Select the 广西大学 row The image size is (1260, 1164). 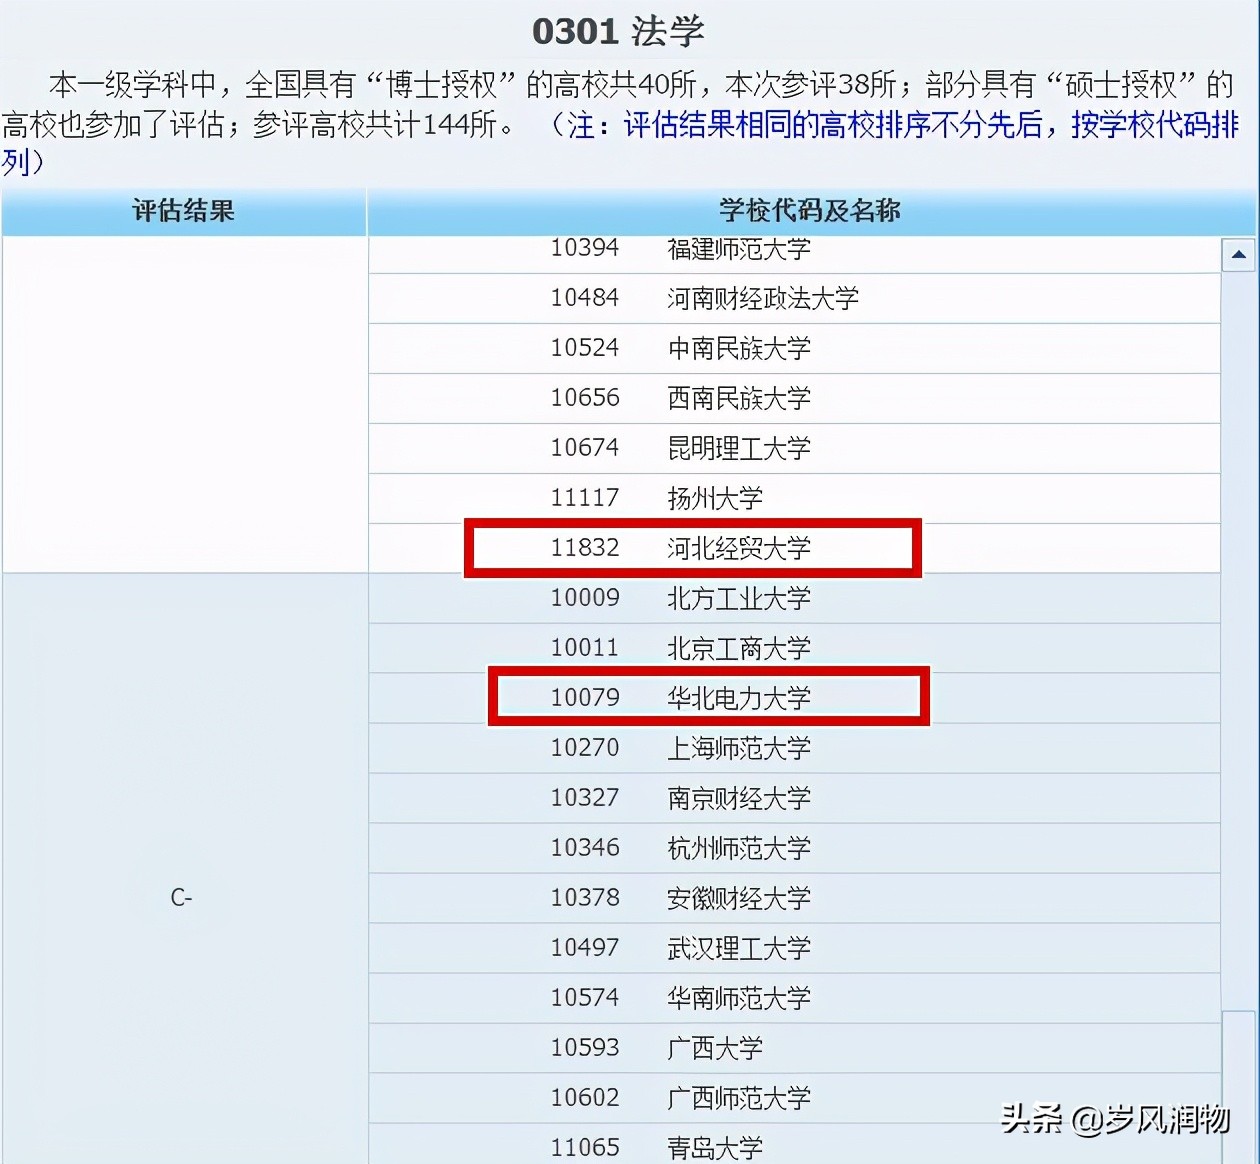(x=713, y=1048)
